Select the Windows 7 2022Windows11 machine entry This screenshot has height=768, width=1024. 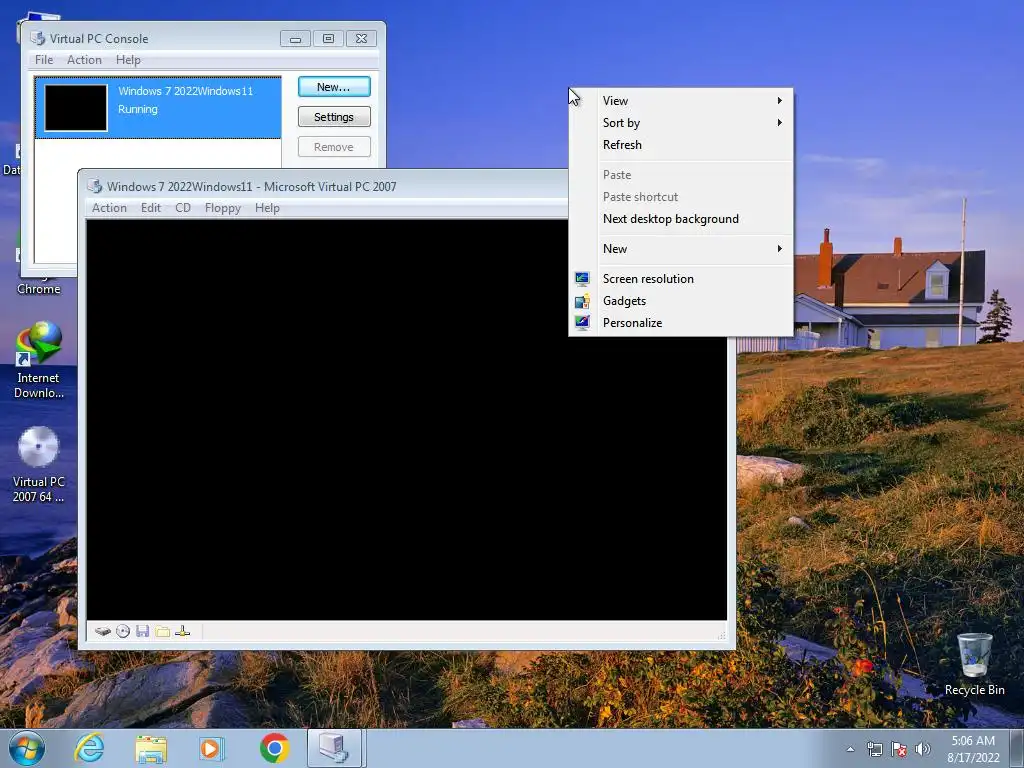point(158,107)
